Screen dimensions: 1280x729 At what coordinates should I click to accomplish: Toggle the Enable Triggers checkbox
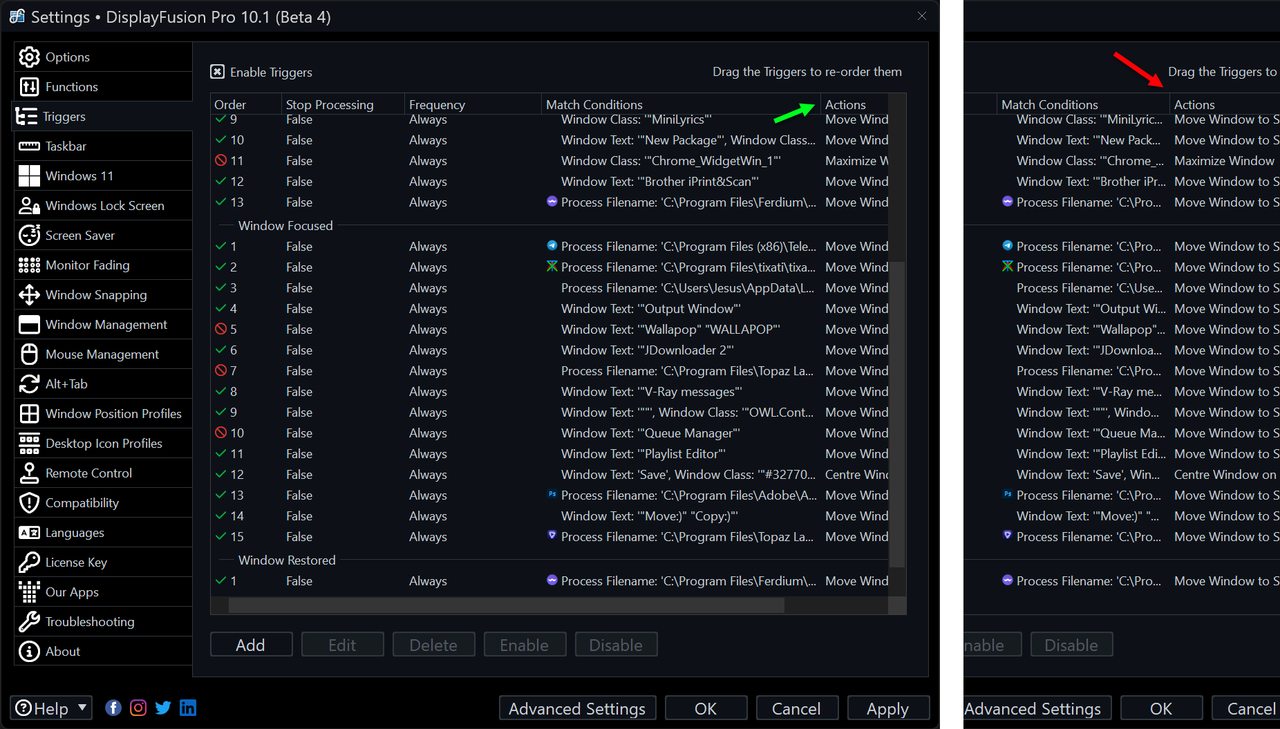217,72
